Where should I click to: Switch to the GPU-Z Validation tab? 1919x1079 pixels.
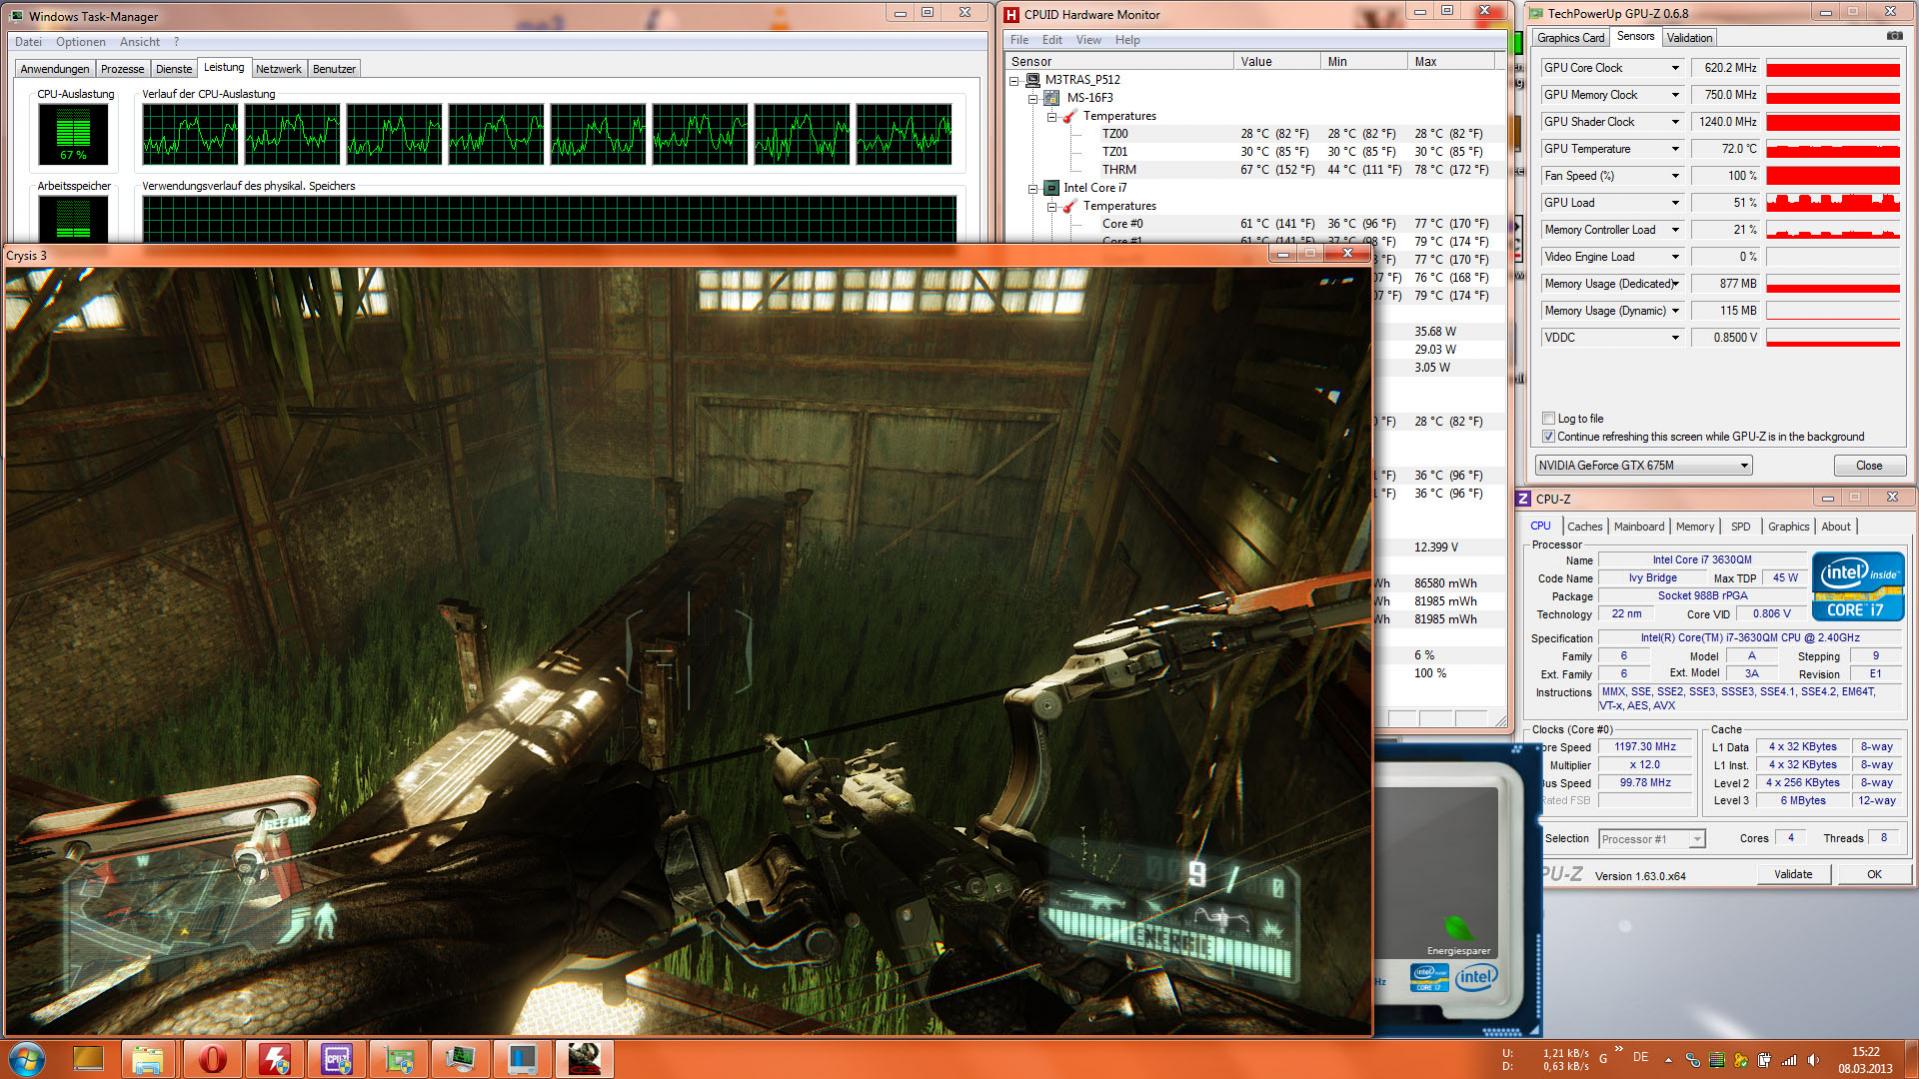click(x=1689, y=38)
